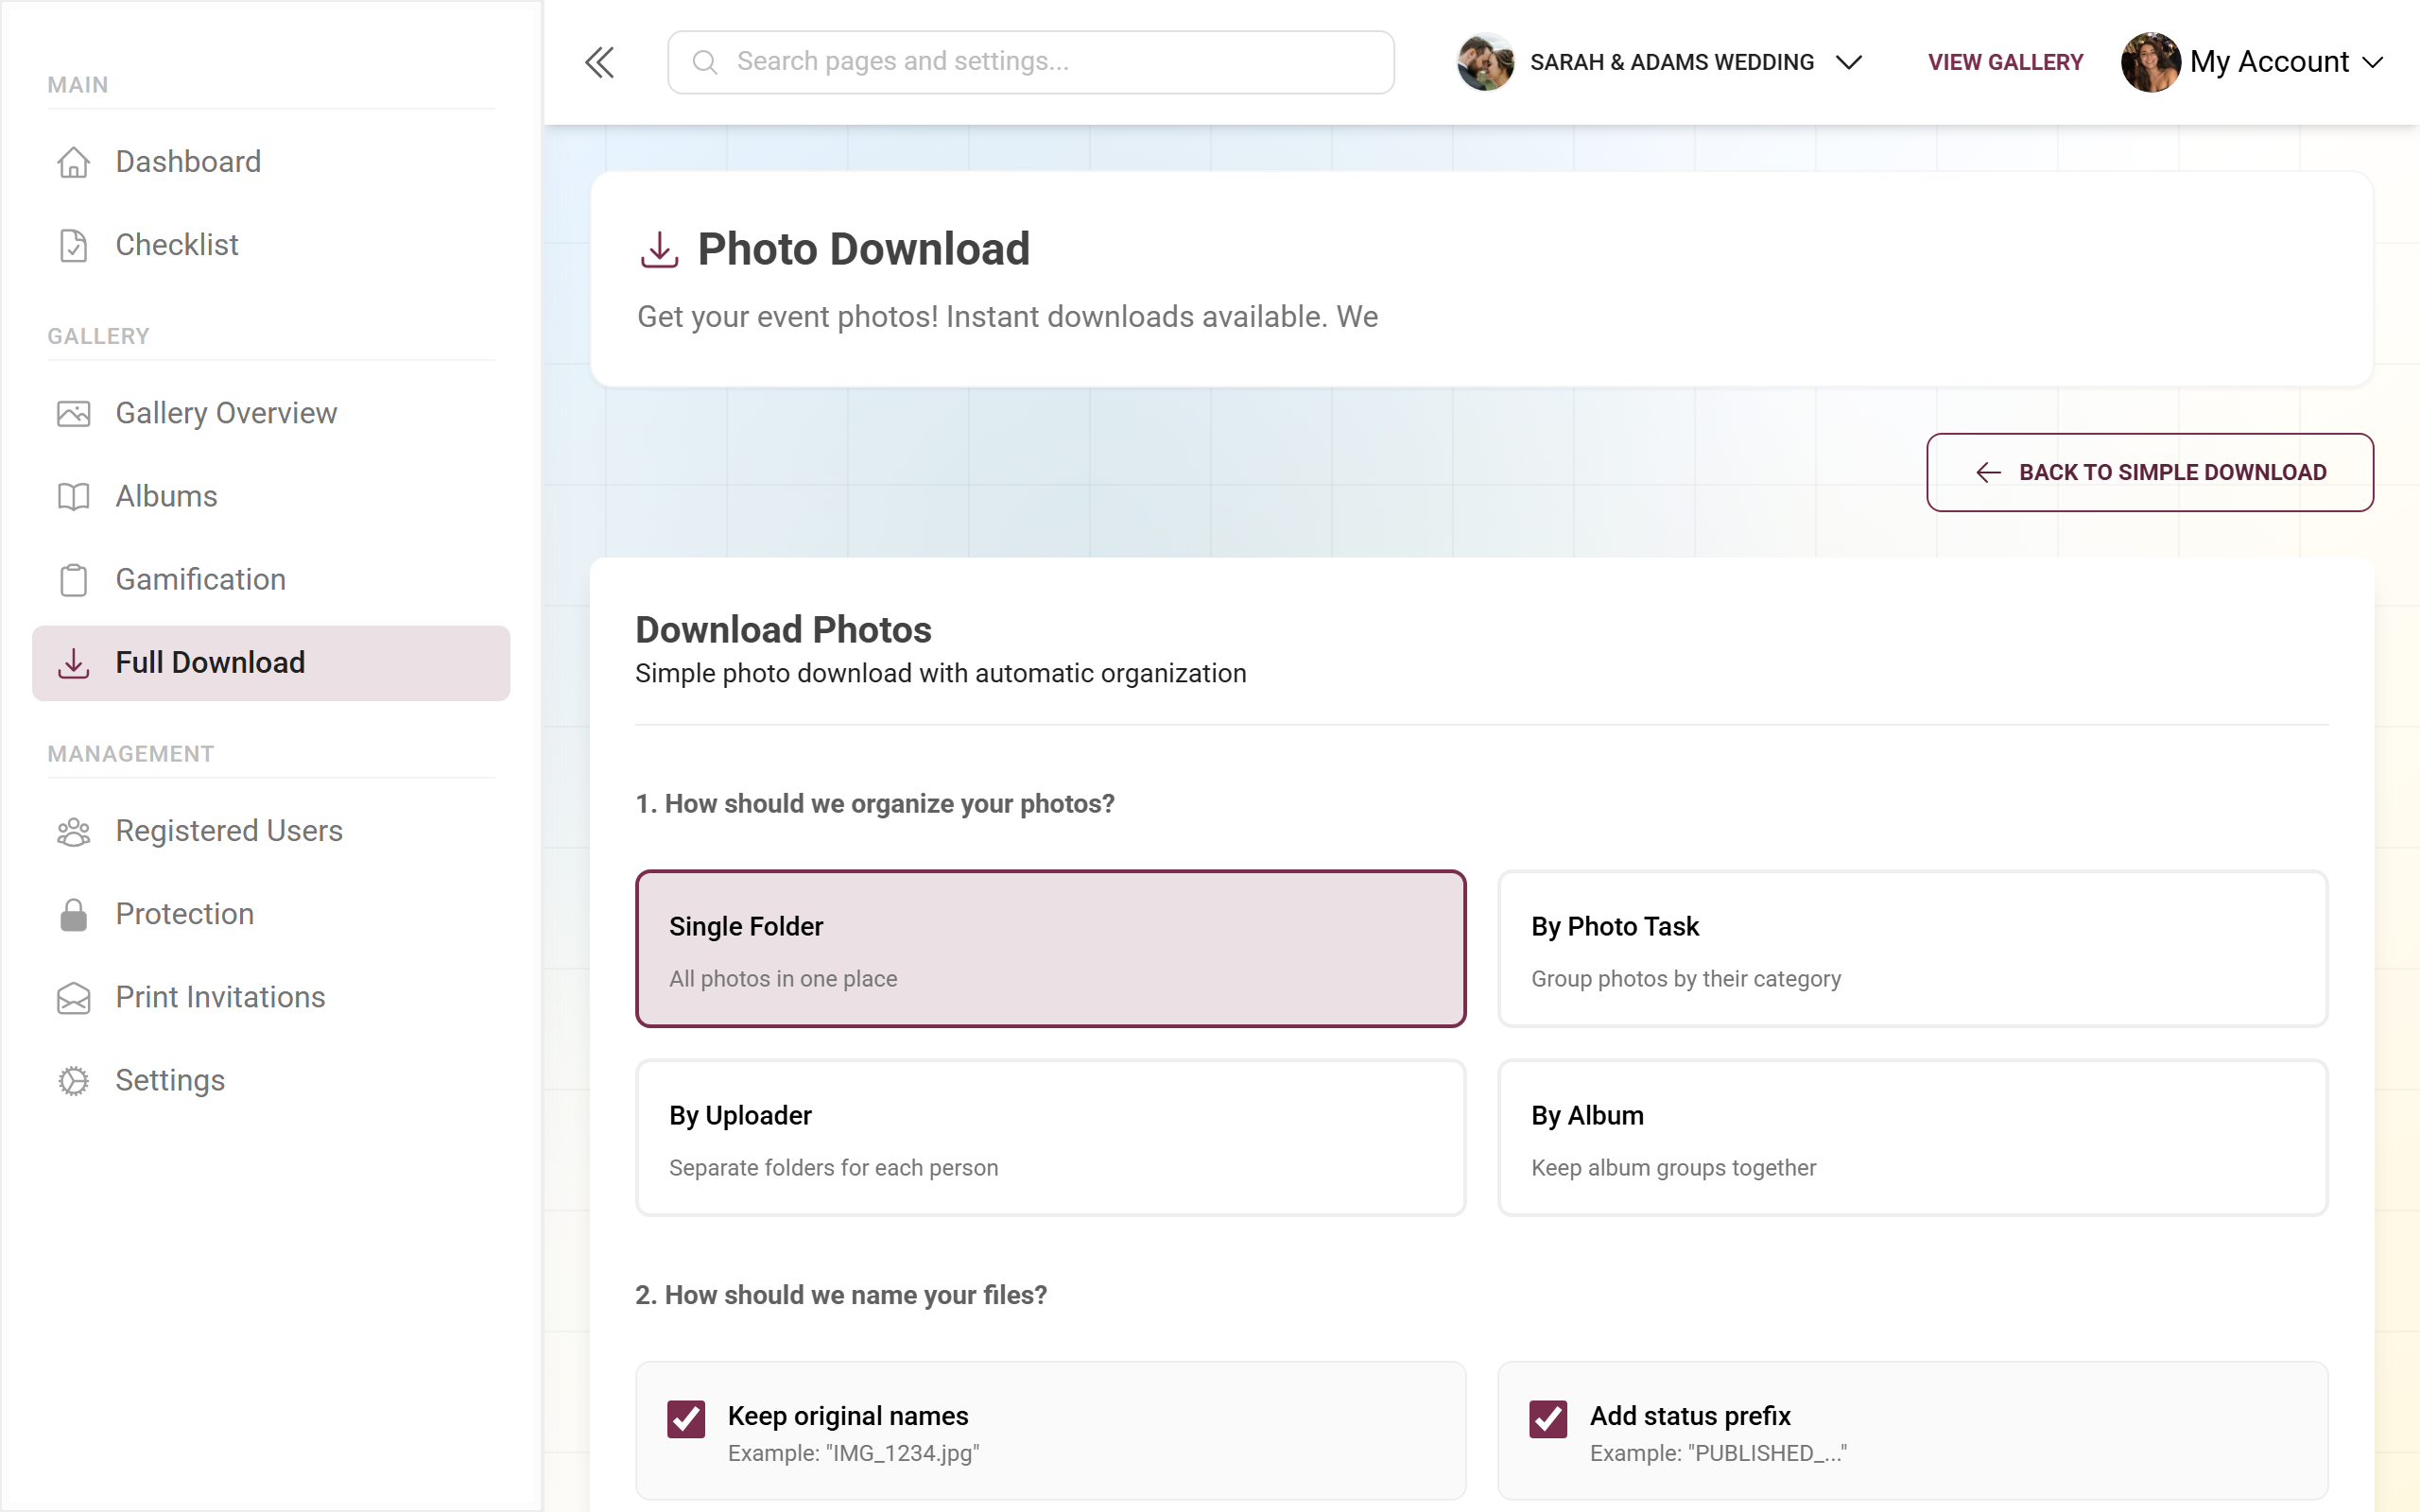Click the Gamification clipboard icon

(x=73, y=579)
